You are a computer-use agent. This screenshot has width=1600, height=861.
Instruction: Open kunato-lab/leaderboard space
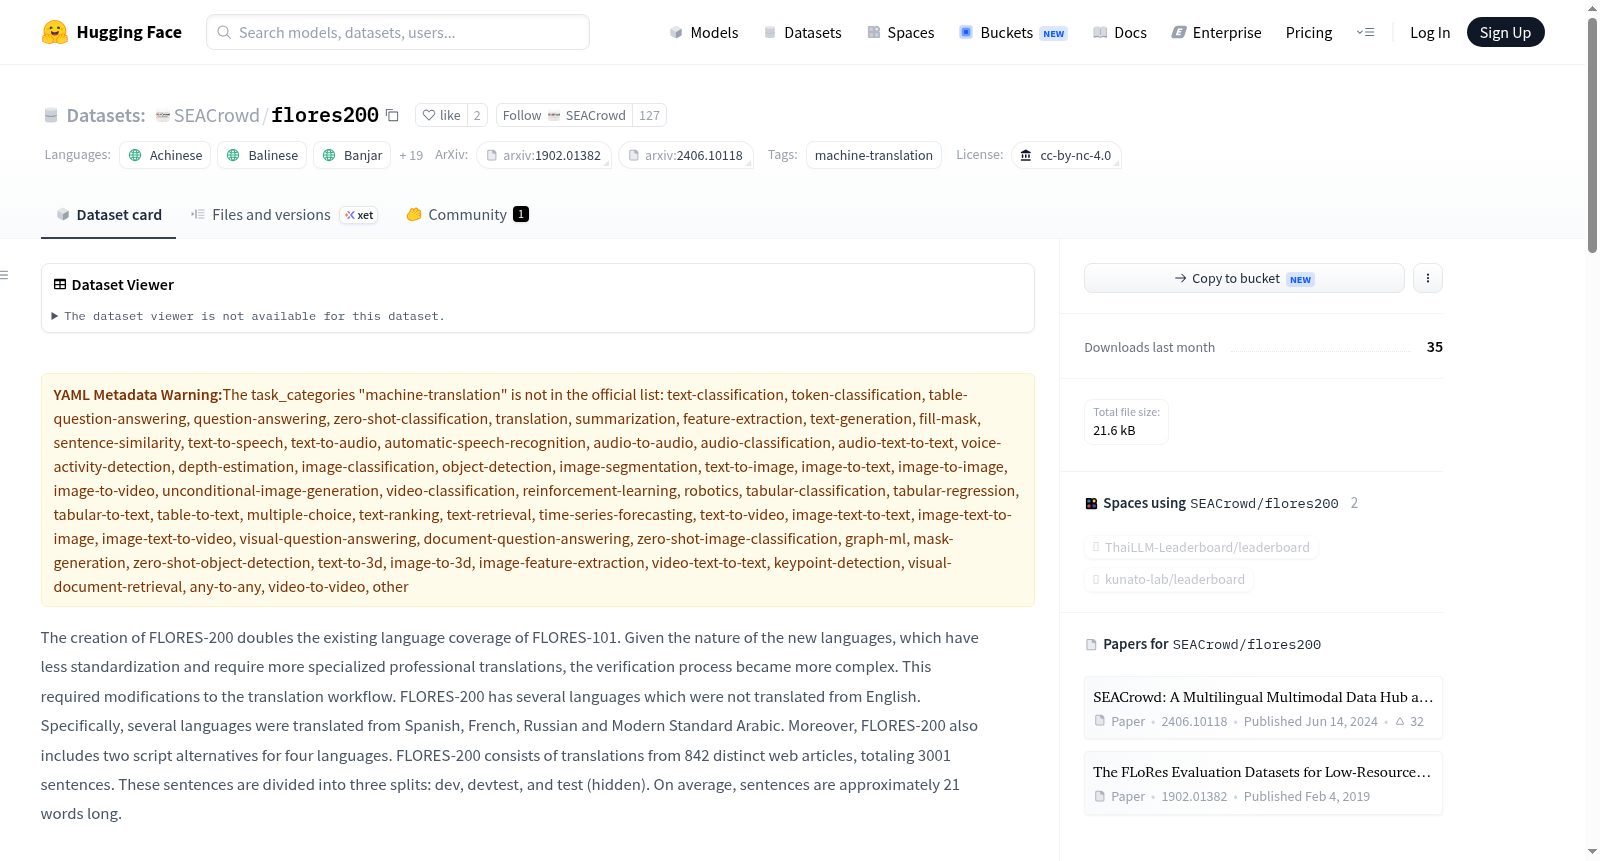(1169, 579)
